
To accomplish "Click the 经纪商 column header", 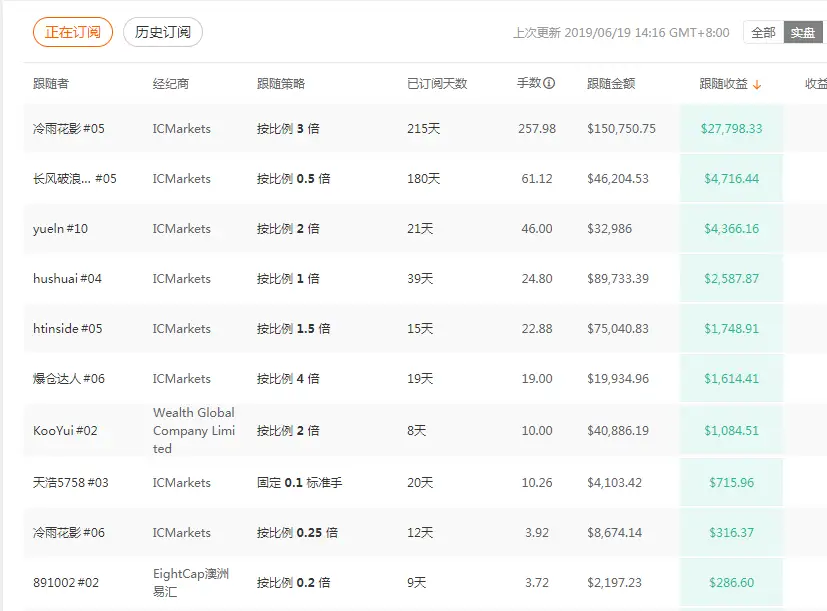I will tap(170, 83).
